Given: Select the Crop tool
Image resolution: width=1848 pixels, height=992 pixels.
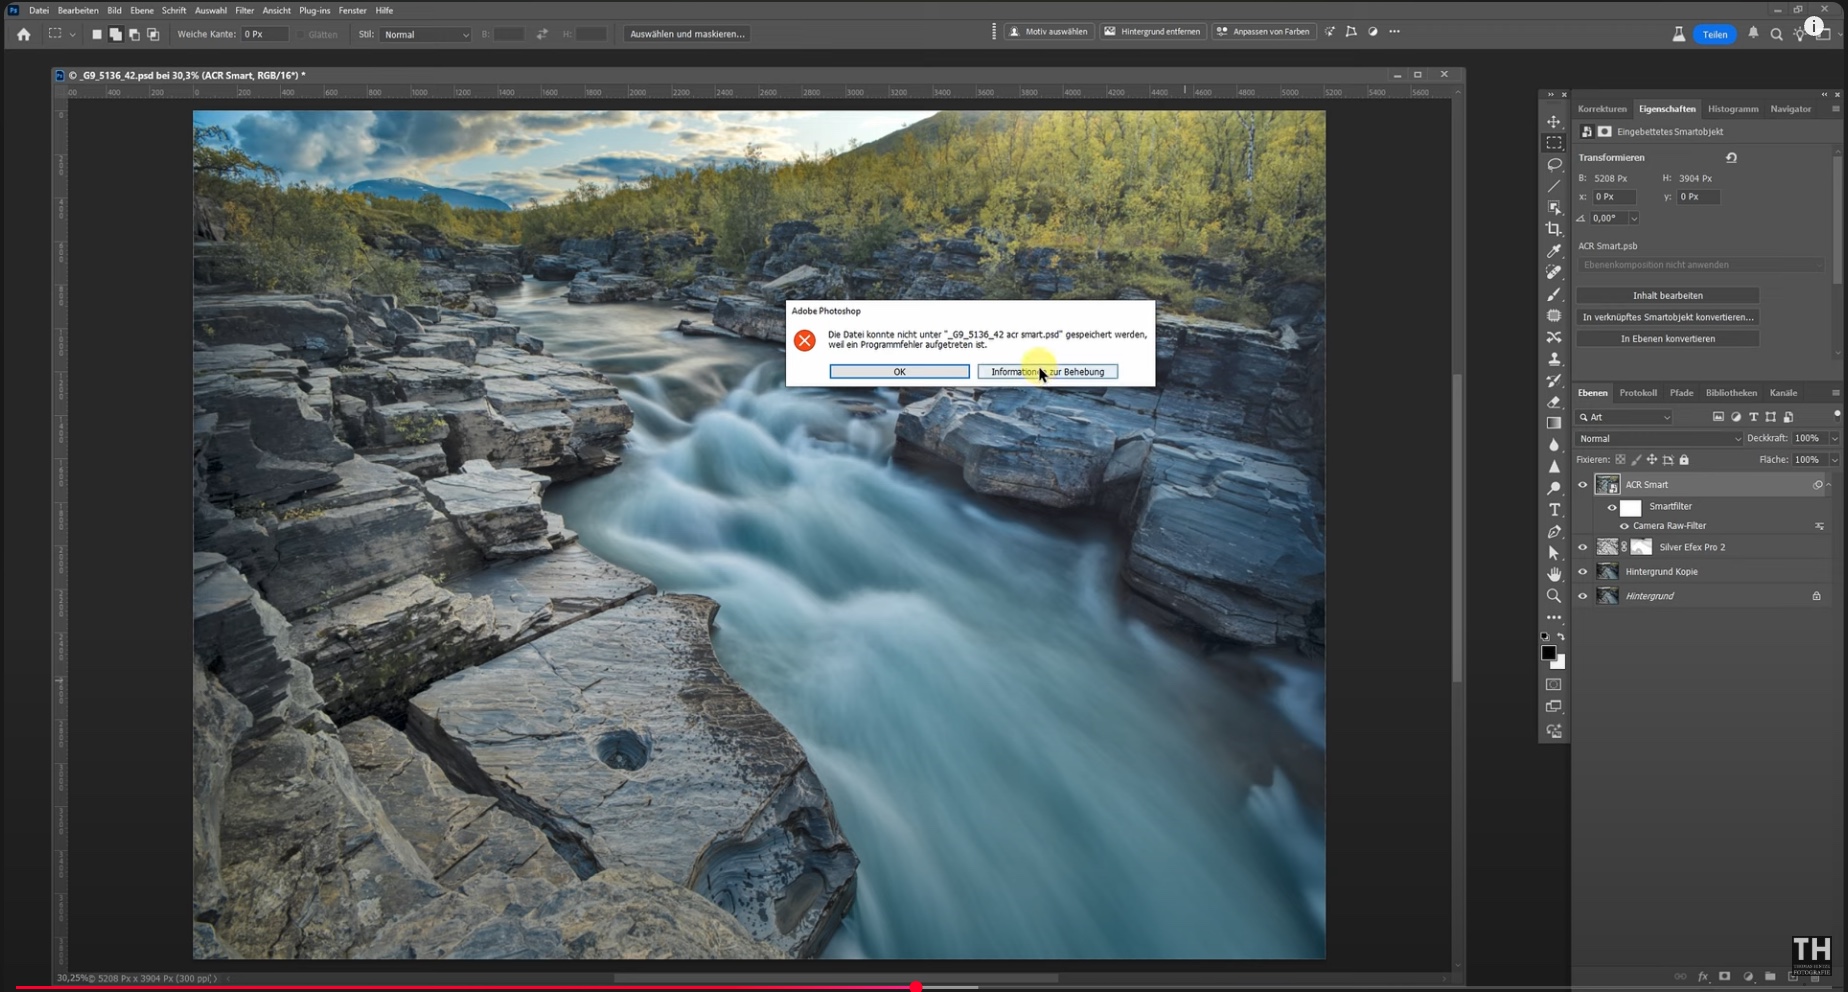Looking at the screenshot, I should click(x=1554, y=229).
